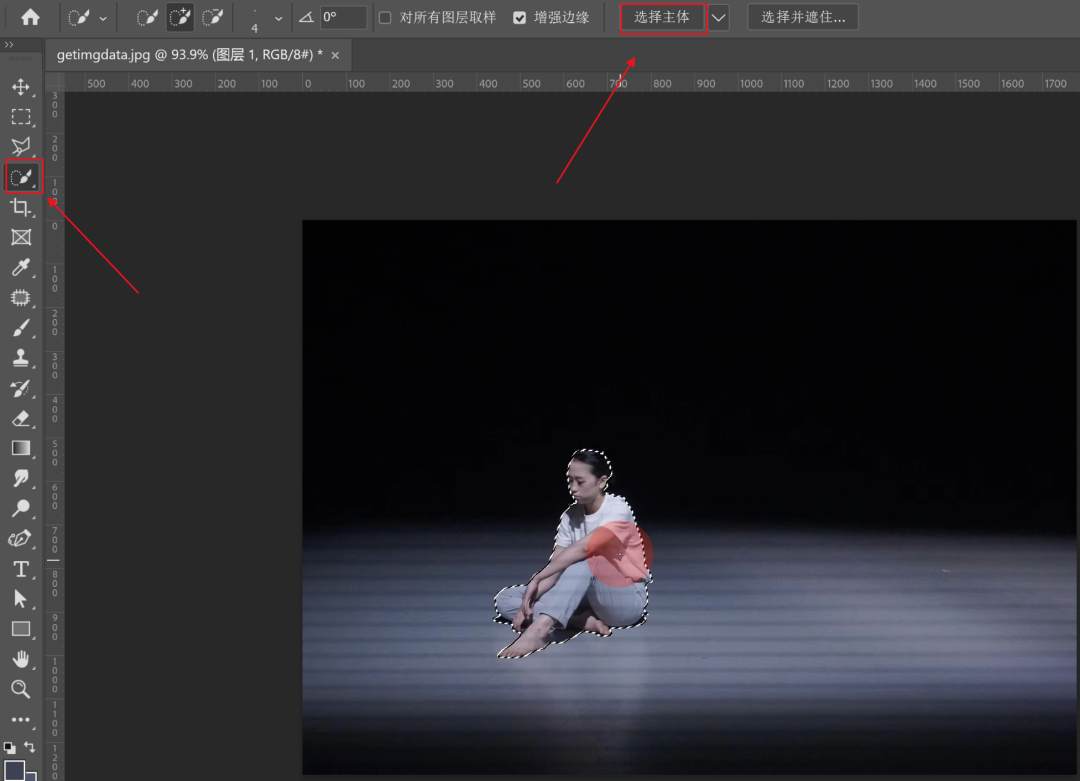Uncheck the 增强边缘 checkbox
The height and width of the screenshot is (781, 1080).
tap(520, 18)
